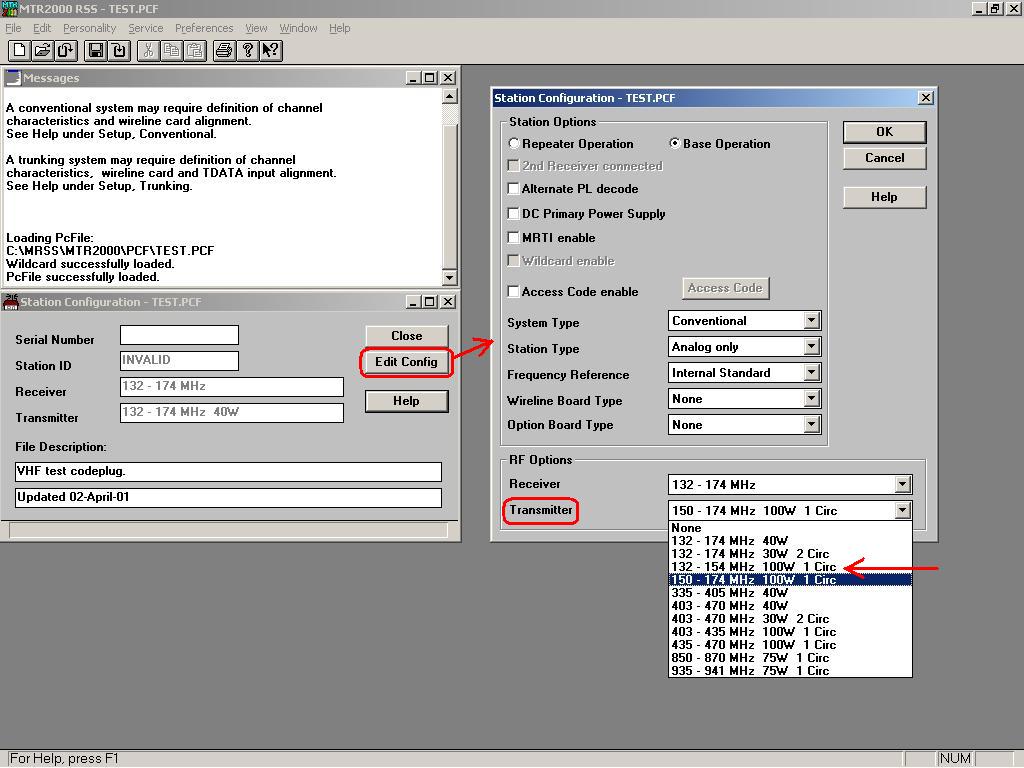
Task: Click the Access Code button
Action: pos(725,288)
